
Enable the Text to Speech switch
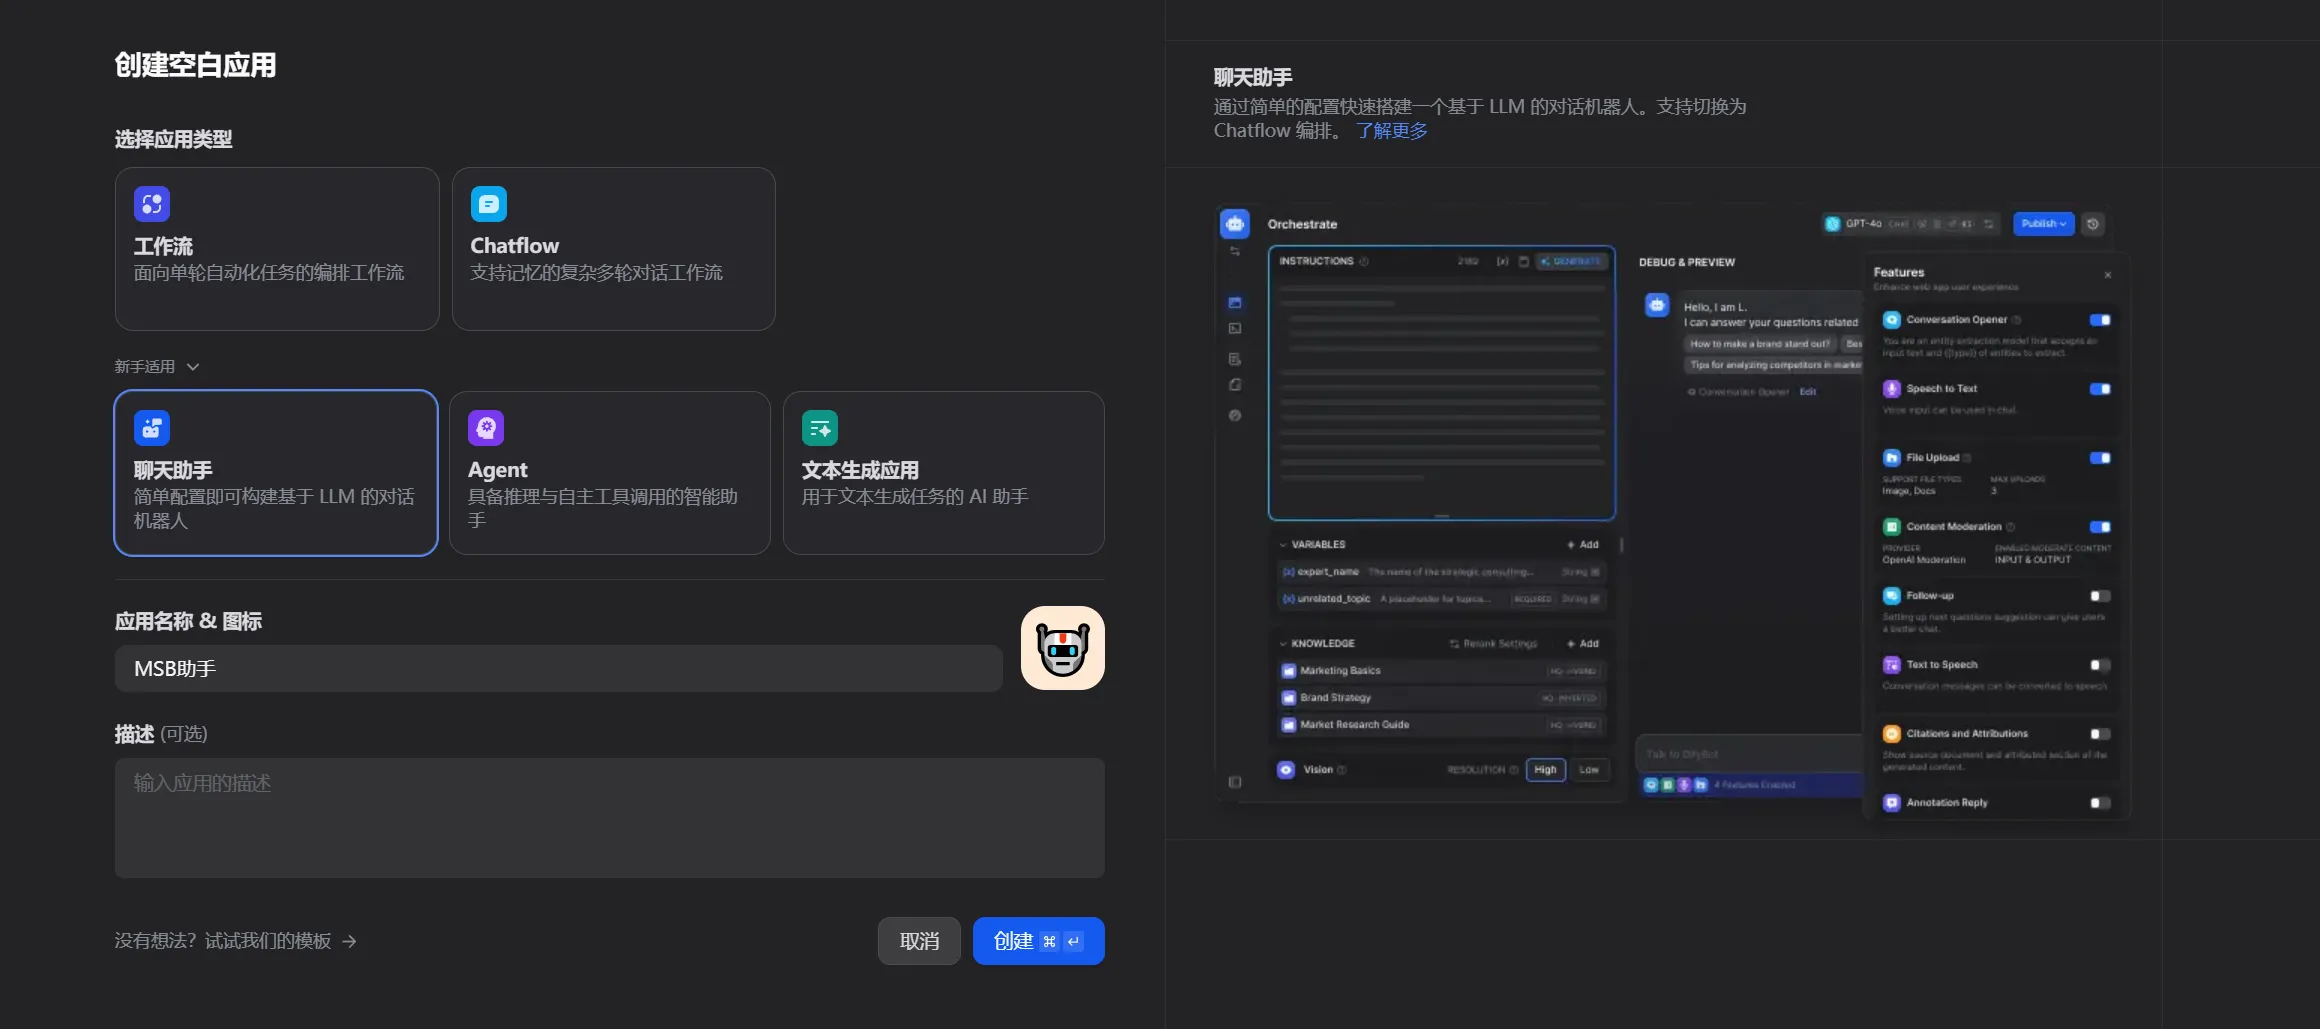(x=2100, y=665)
